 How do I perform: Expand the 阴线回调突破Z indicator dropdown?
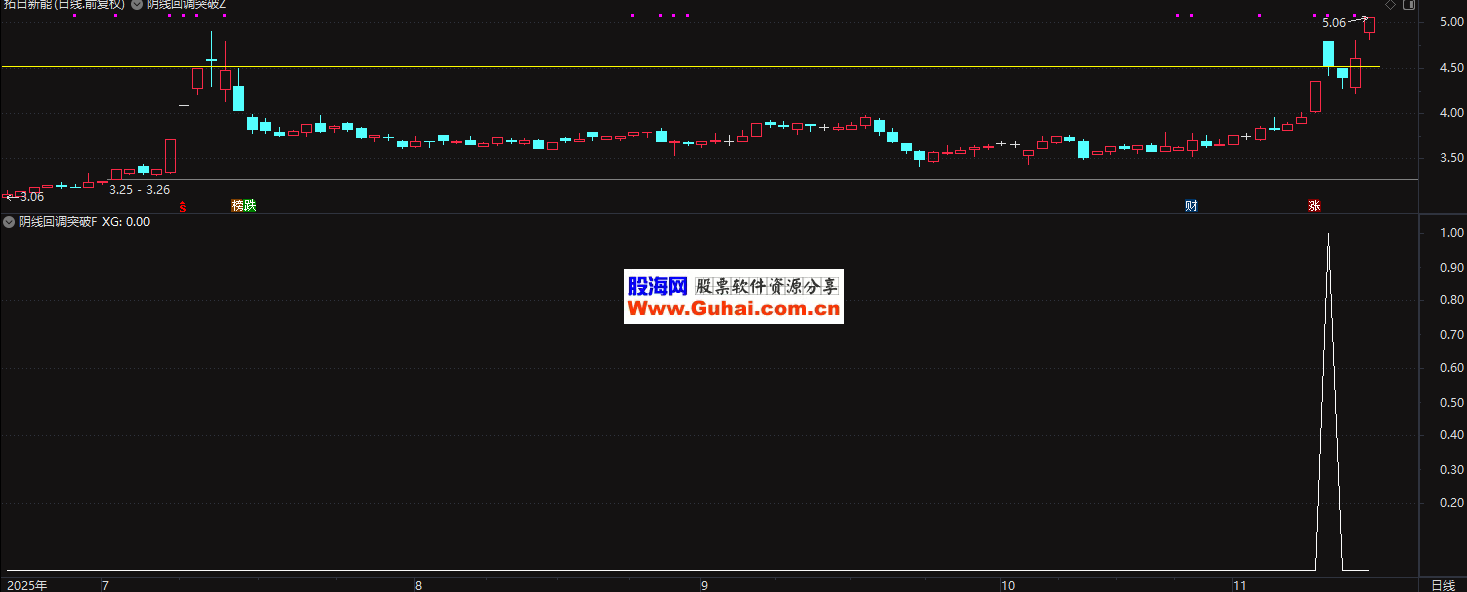137,5
